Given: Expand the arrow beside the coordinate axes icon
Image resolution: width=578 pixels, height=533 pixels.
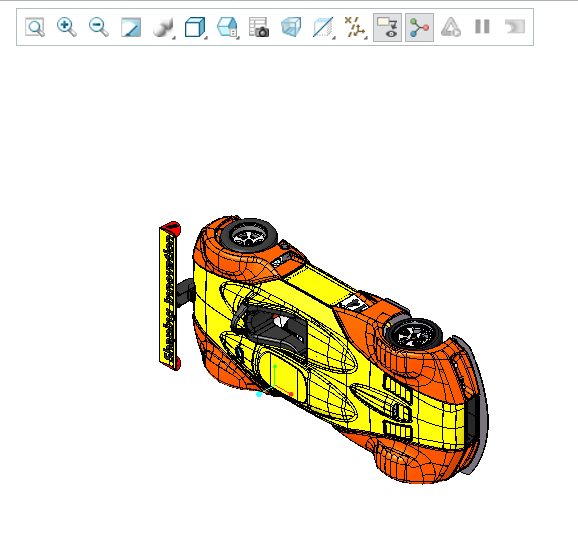Looking at the screenshot, I should click(366, 38).
